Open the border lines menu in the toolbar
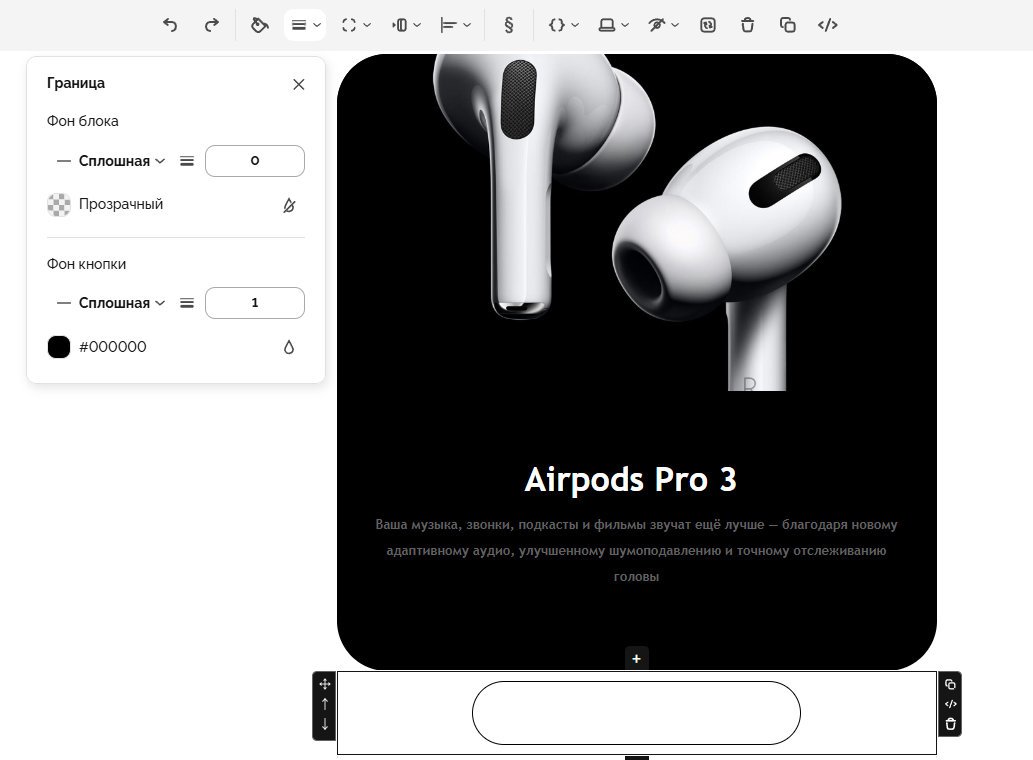The height and width of the screenshot is (760, 1033). [305, 25]
